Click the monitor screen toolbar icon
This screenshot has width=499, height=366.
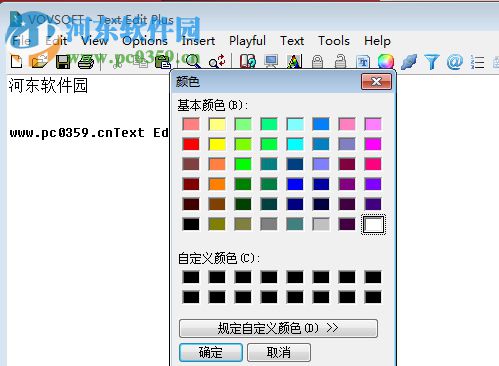[x=271, y=62]
